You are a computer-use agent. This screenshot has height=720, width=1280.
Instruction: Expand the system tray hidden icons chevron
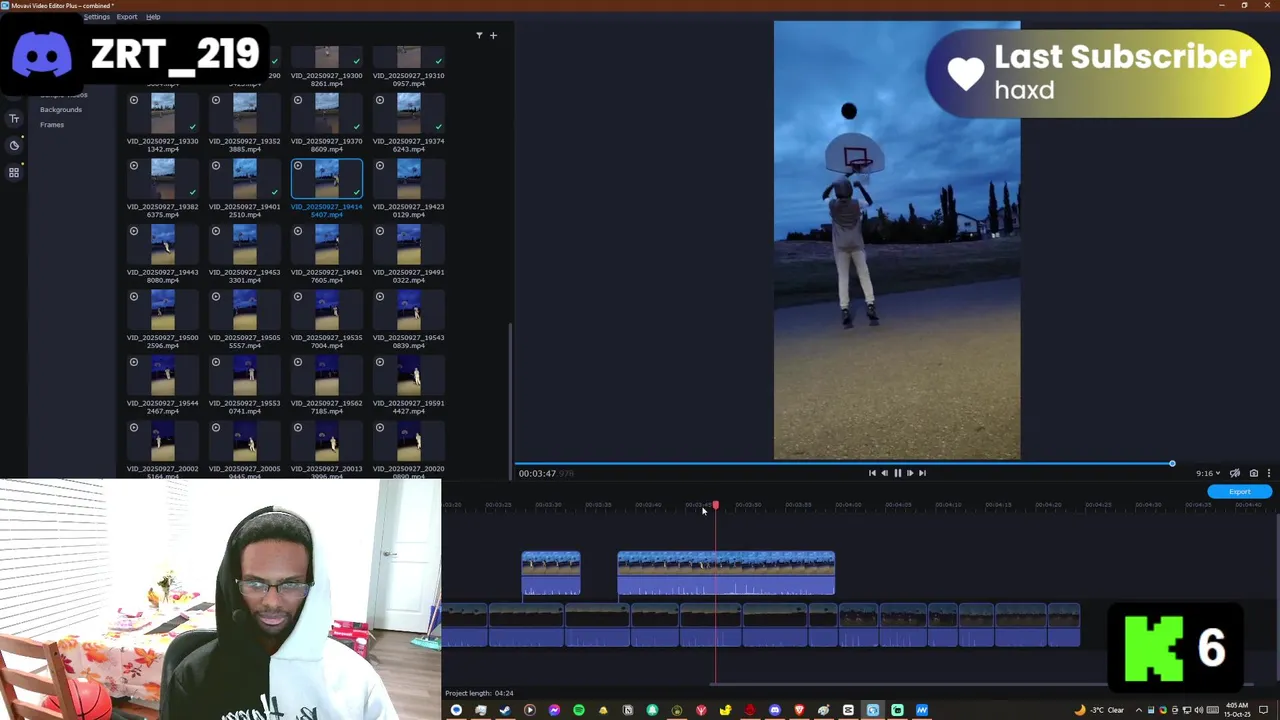click(x=1138, y=711)
